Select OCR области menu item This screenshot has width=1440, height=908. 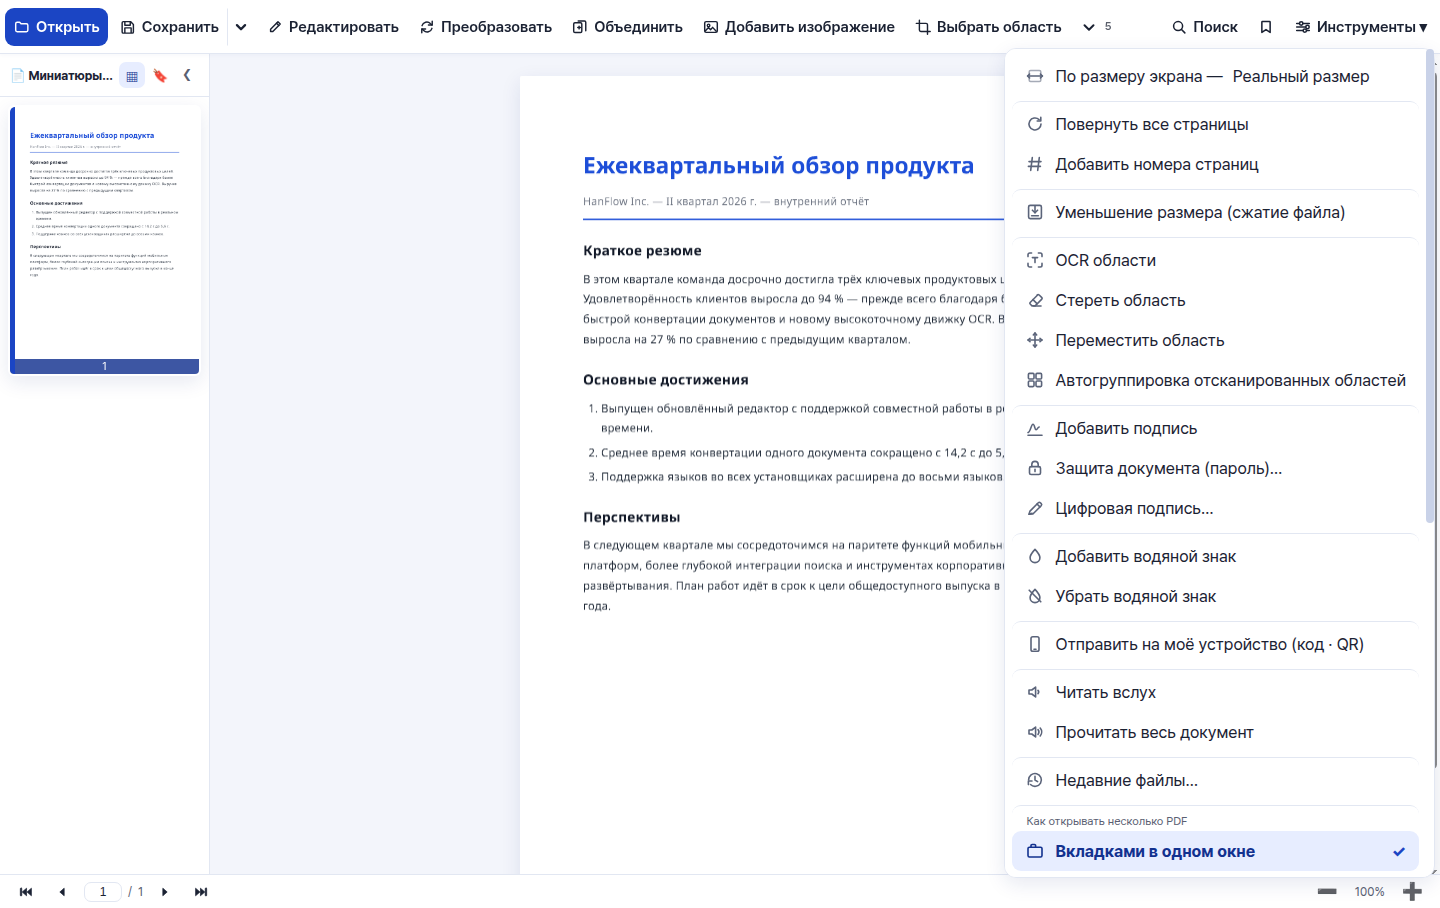pos(1215,260)
